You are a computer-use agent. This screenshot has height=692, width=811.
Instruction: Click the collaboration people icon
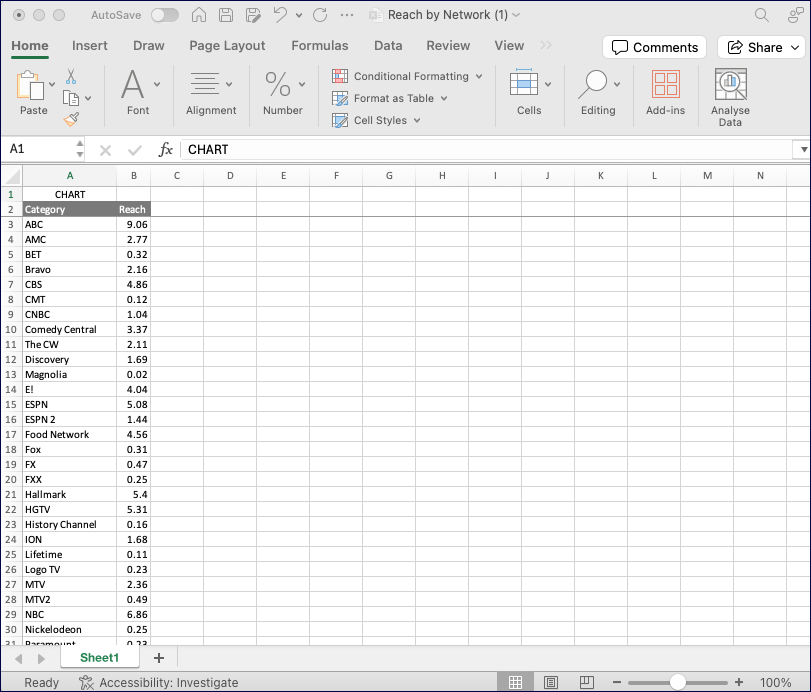795,15
